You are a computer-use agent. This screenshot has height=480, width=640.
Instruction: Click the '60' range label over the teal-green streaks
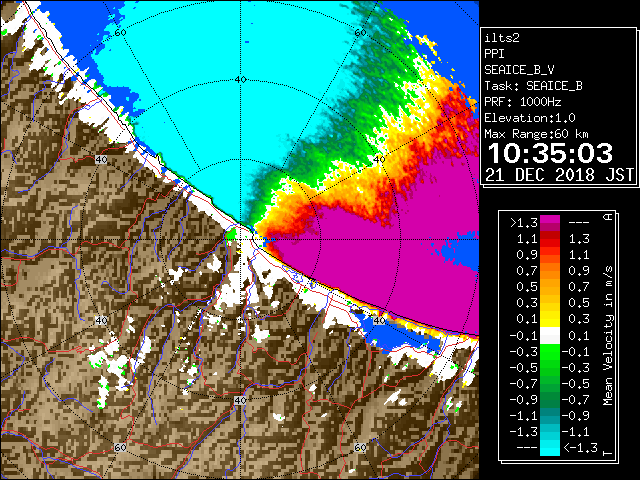coord(360,33)
